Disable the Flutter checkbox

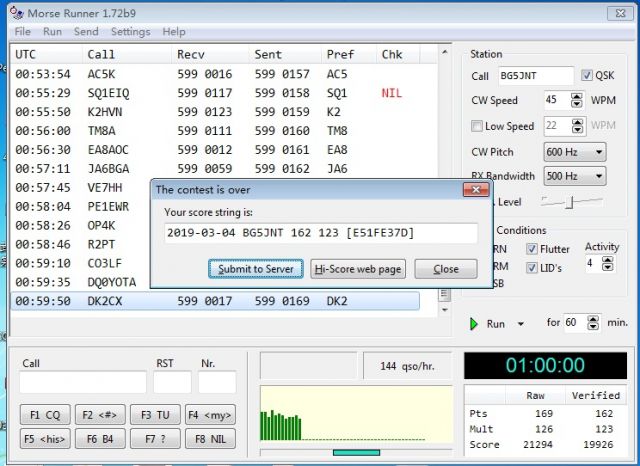tap(531, 249)
